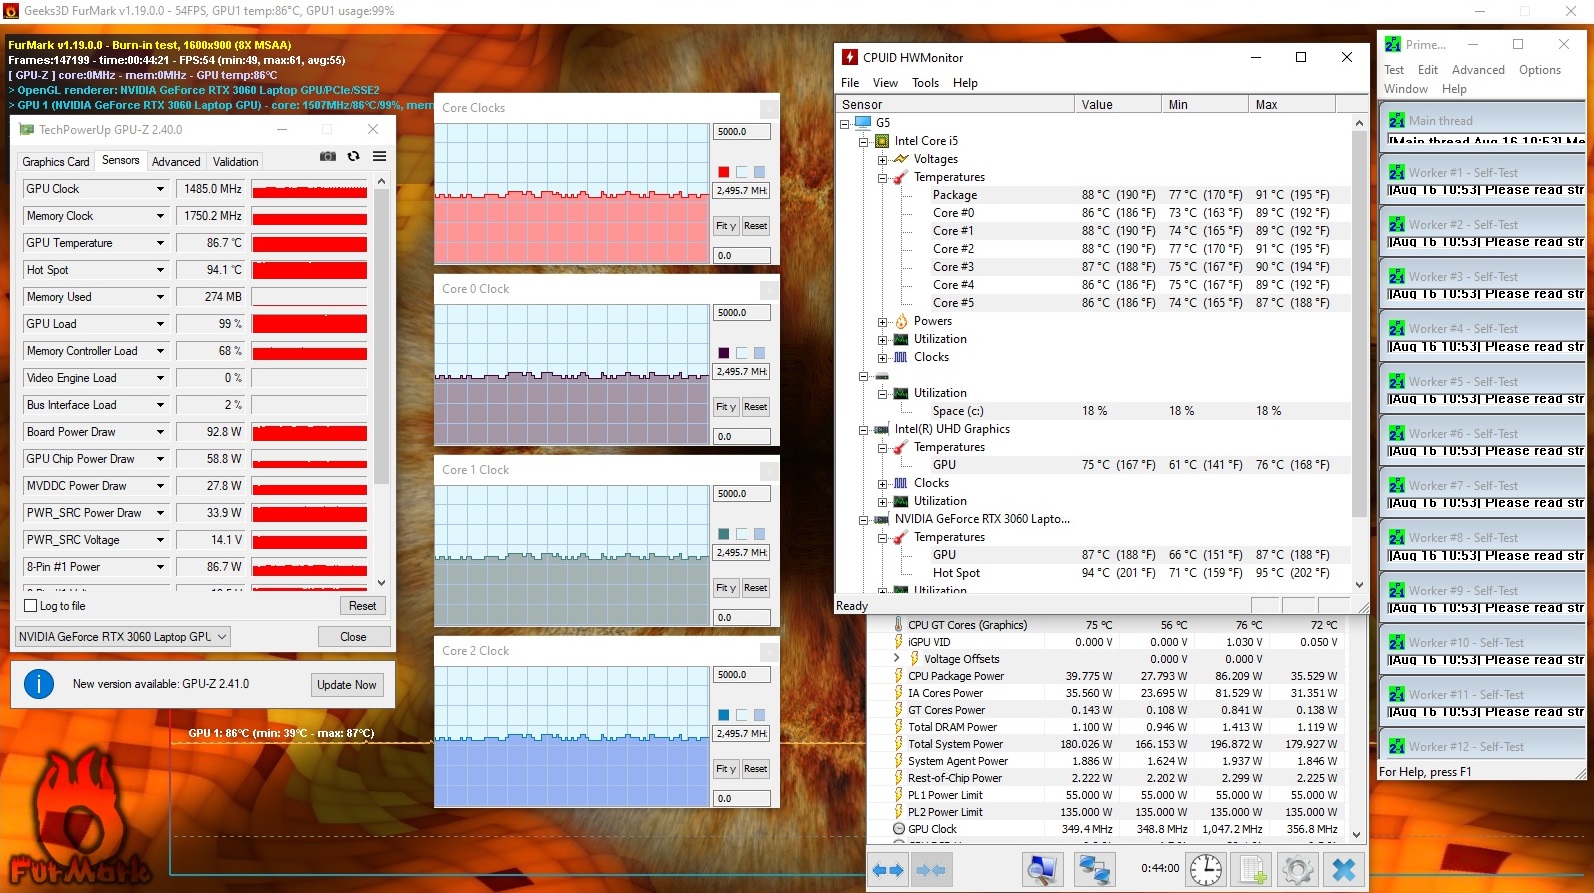
Task: Open HWiNFO sensor settings gear icon
Action: point(1297,870)
